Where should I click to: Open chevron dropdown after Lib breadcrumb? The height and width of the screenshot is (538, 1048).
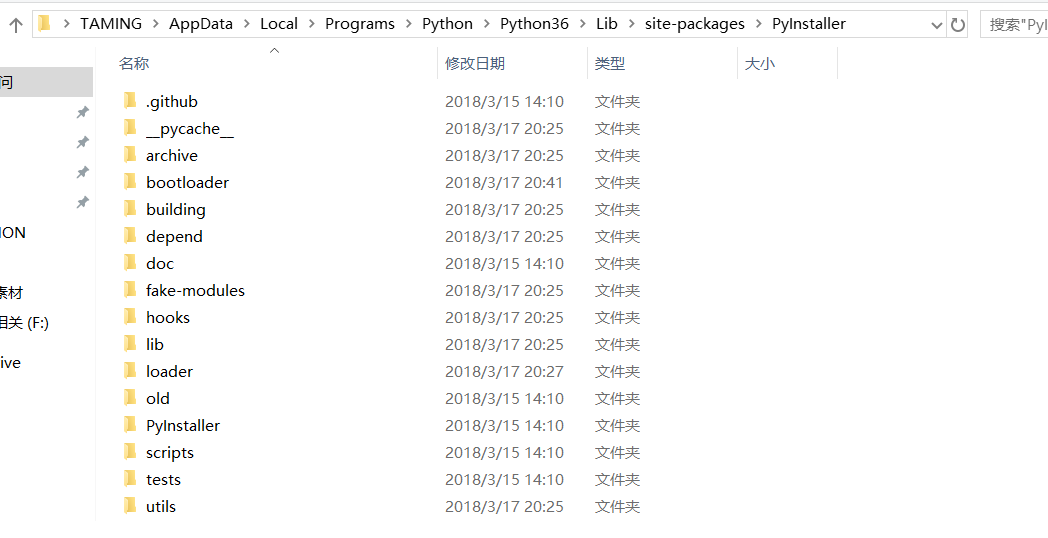(632, 25)
